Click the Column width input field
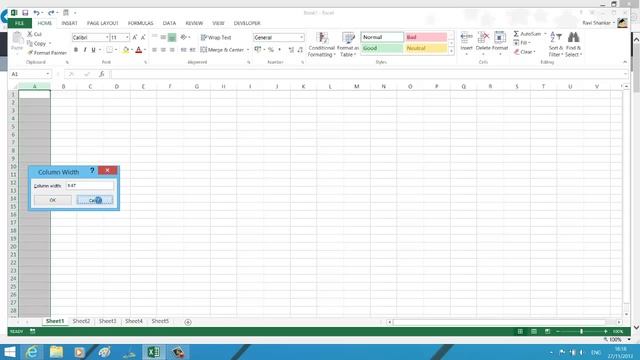Screen dimensions: 640x360 pos(90,186)
